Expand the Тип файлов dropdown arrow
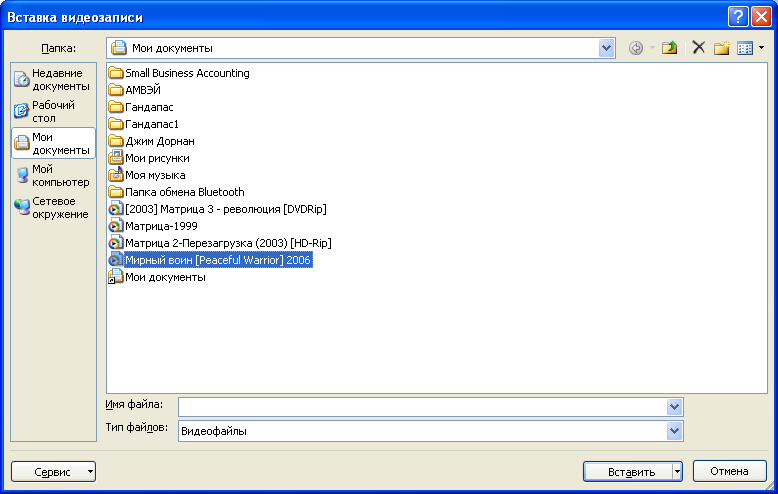The height and width of the screenshot is (494, 778). (674, 431)
